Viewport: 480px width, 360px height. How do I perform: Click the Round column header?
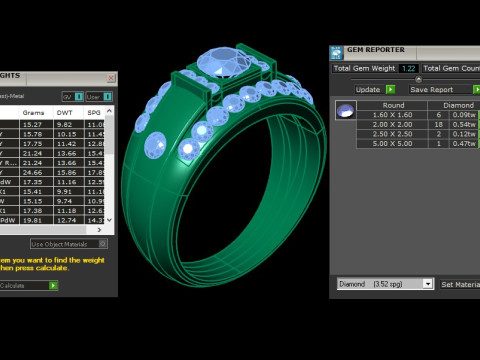tap(393, 105)
